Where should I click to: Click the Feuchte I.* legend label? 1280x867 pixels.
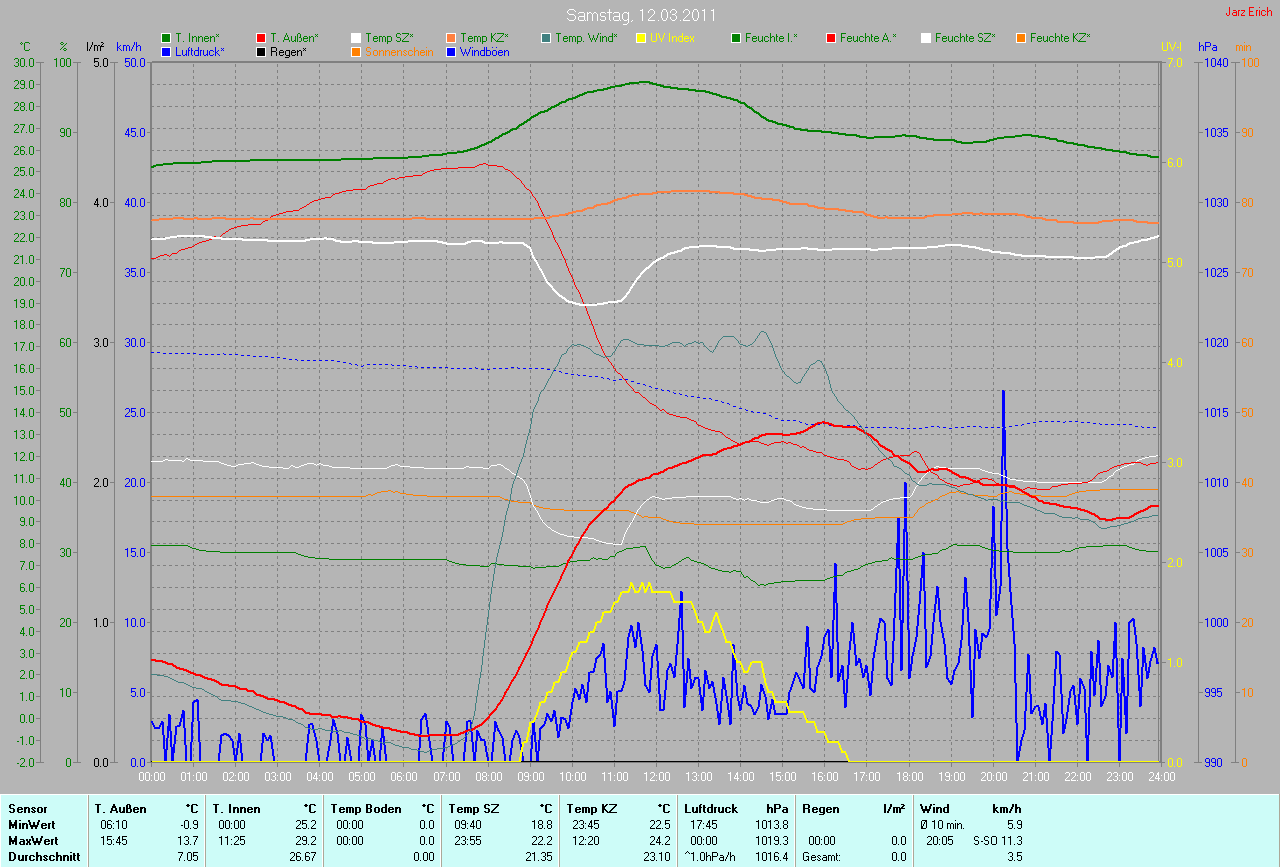pos(772,38)
